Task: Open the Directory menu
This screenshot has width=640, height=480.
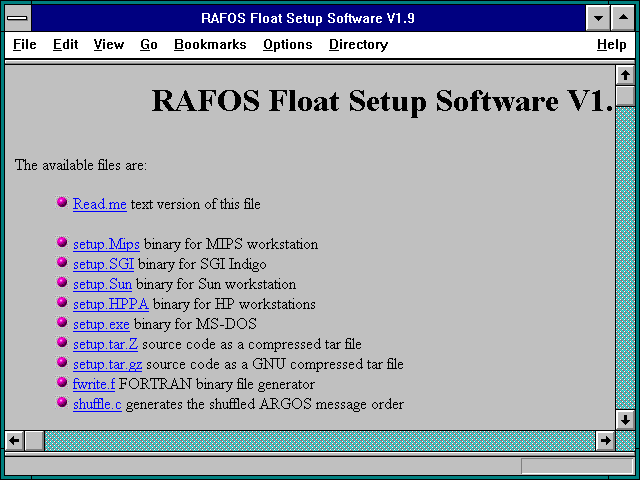Action: 358,44
